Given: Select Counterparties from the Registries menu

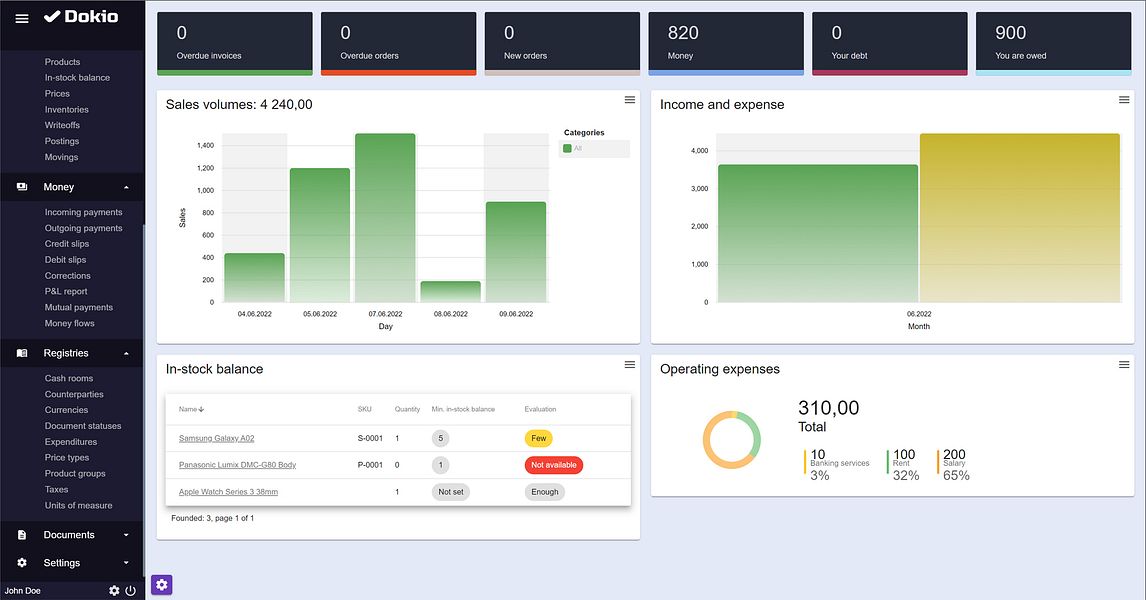Looking at the screenshot, I should tap(74, 394).
